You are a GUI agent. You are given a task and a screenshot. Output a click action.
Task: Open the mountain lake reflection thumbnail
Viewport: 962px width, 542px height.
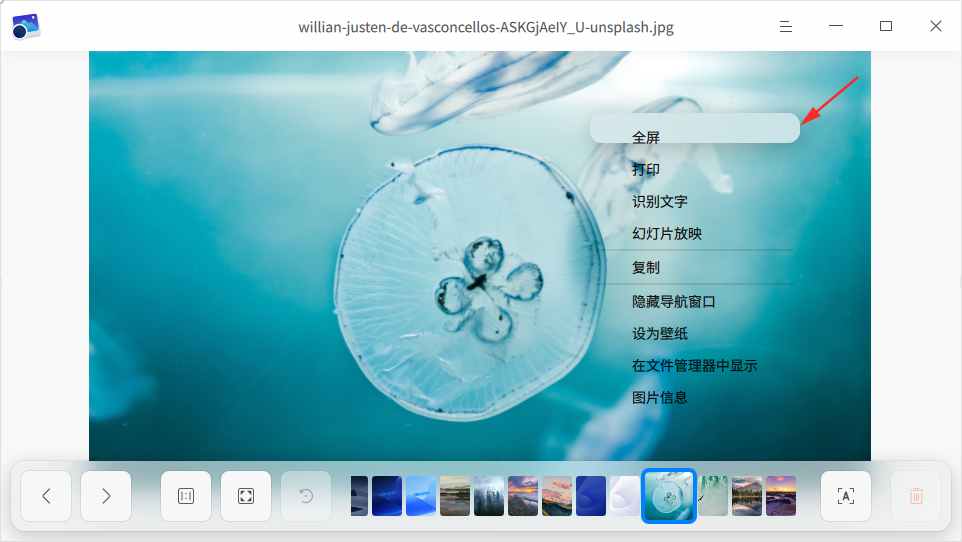(747, 496)
